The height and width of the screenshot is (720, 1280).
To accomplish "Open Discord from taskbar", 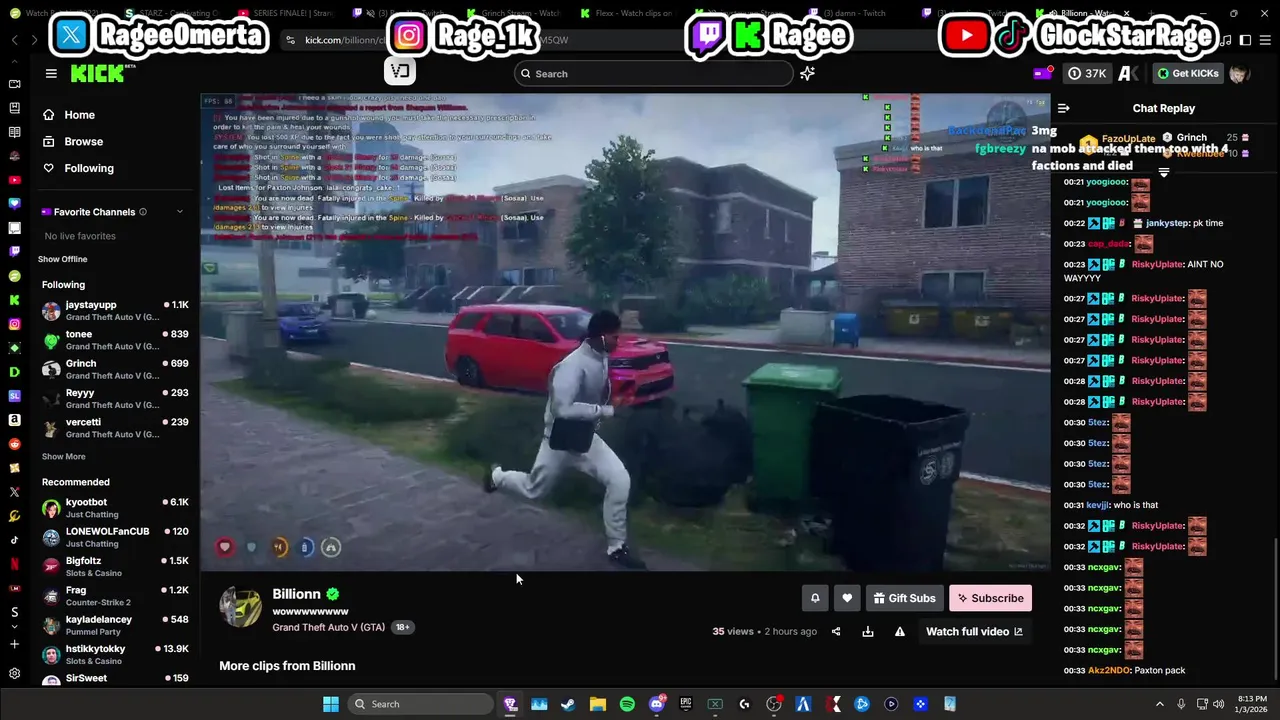I will pyautogui.click(x=657, y=704).
